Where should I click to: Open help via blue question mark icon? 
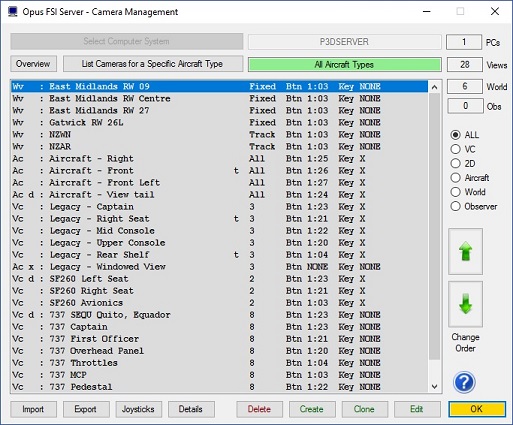[464, 382]
